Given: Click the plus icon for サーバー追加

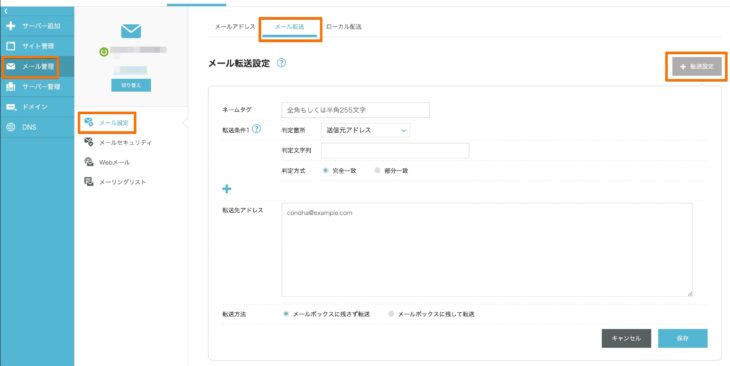Looking at the screenshot, I should [11, 26].
